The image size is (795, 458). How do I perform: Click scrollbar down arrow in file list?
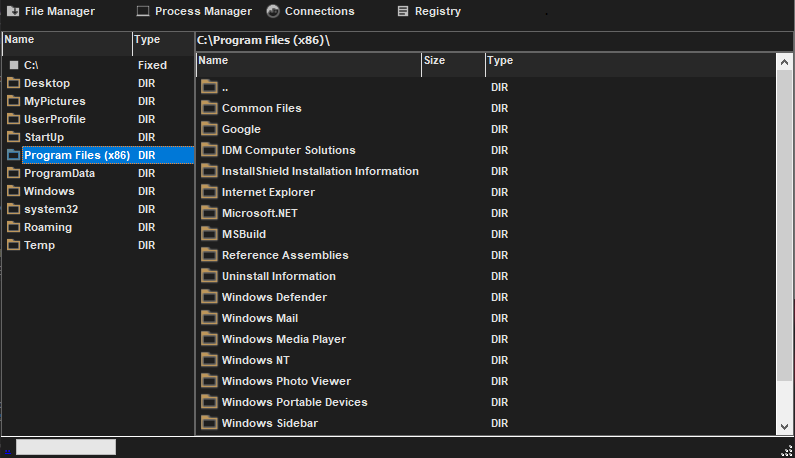click(784, 427)
